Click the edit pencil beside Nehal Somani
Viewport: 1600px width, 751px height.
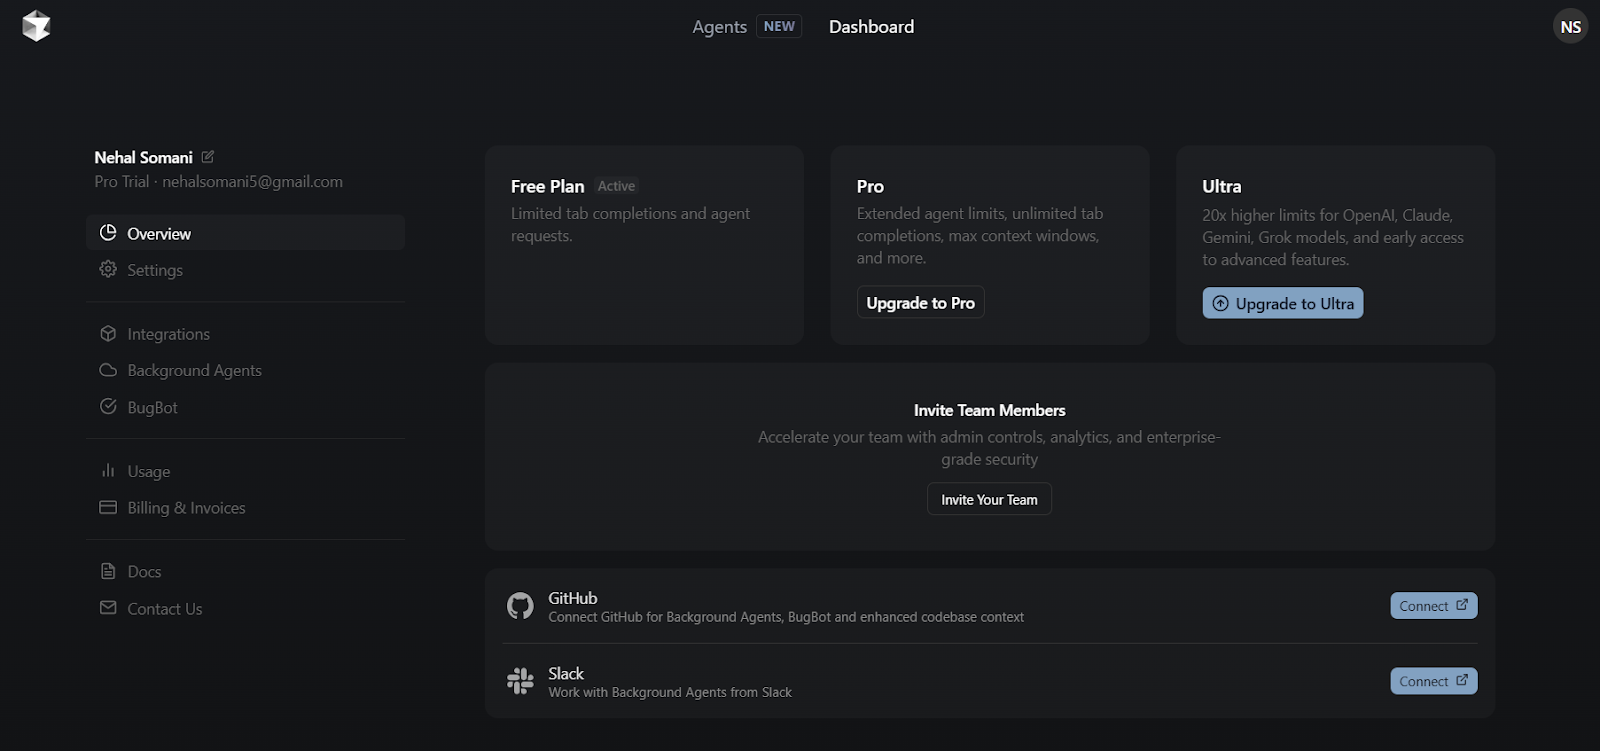coord(208,157)
